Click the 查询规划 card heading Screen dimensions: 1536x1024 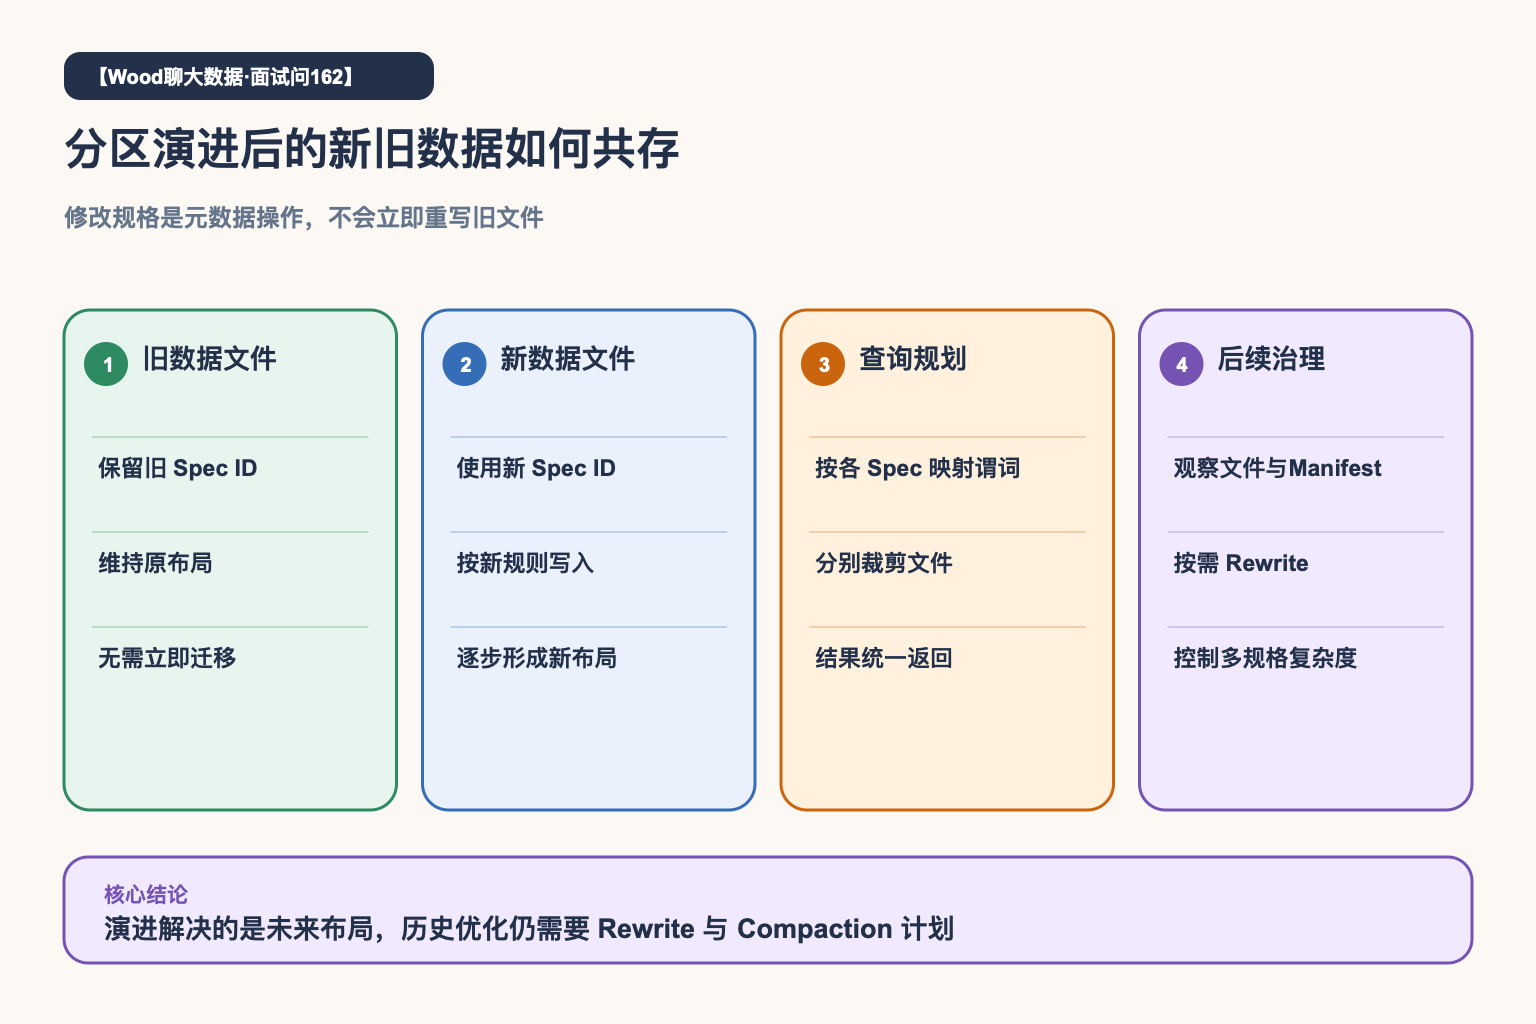point(912,359)
